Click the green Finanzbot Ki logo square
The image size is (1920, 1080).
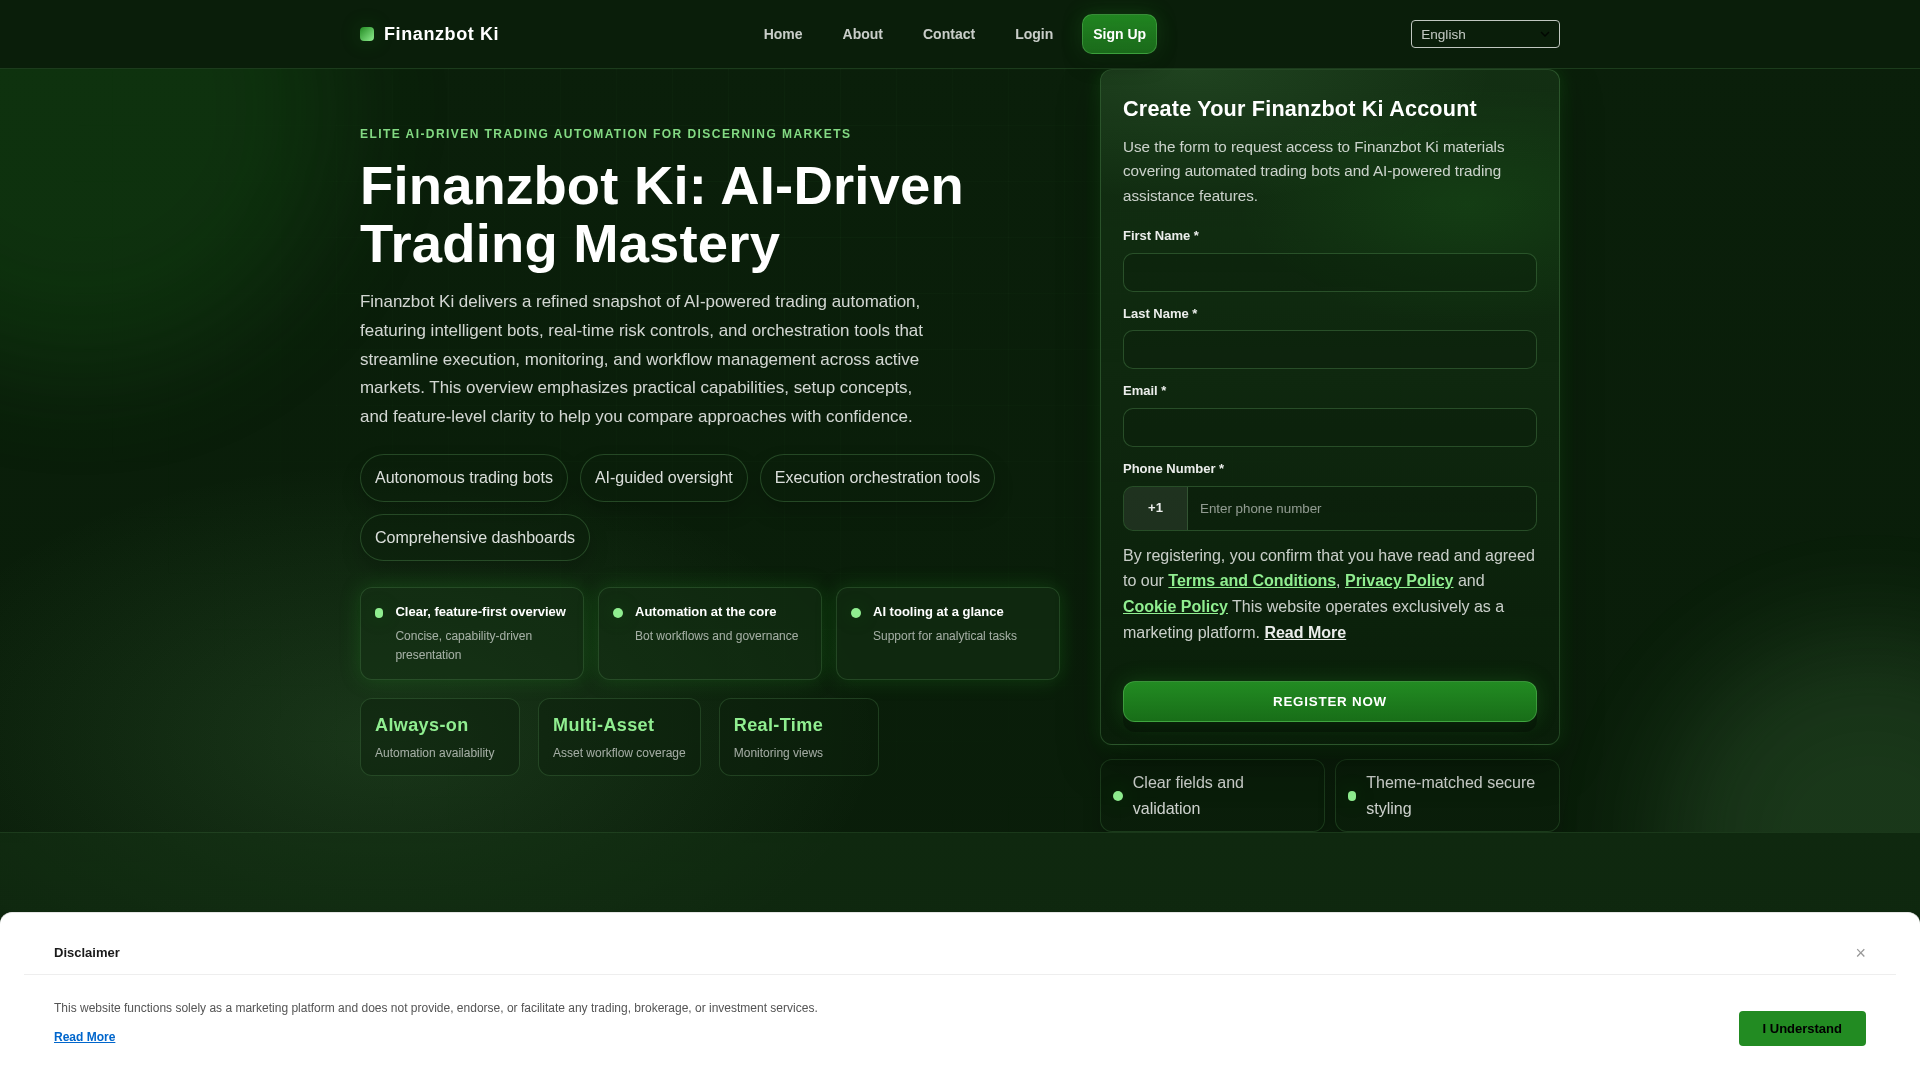(367, 34)
